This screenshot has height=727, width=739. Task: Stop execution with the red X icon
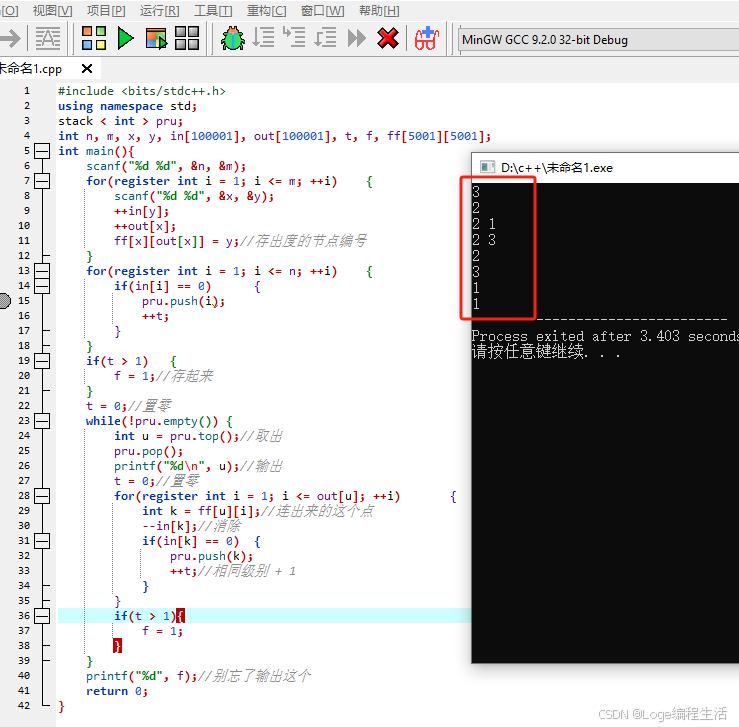(388, 38)
